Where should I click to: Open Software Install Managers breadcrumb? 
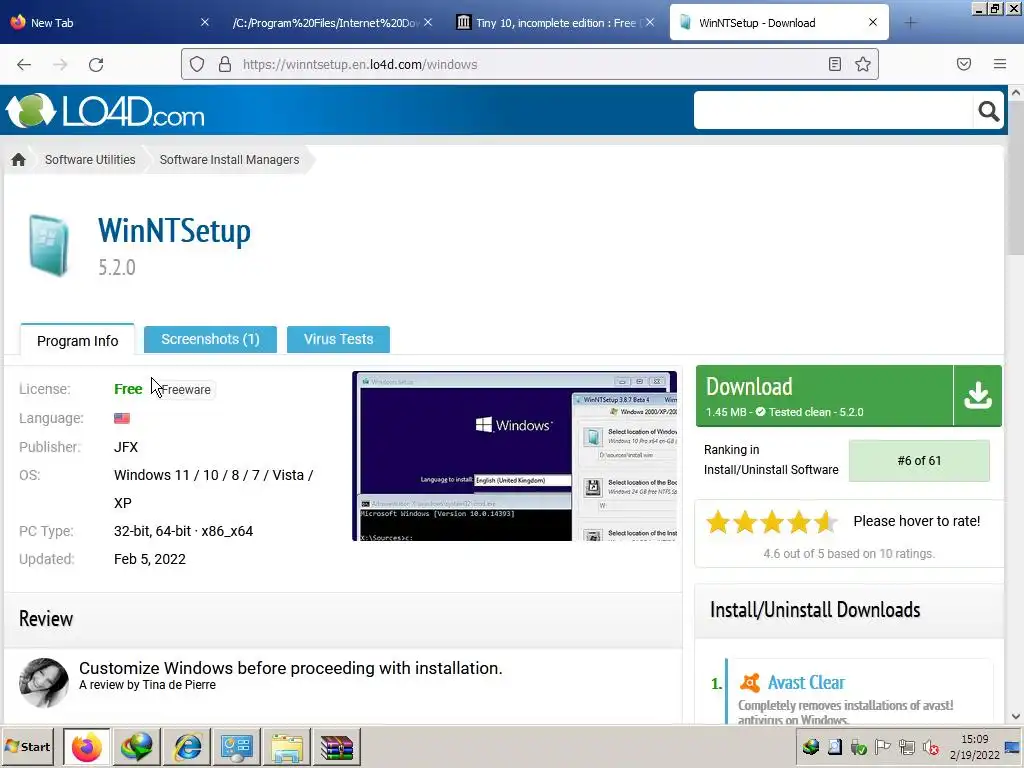point(229,159)
